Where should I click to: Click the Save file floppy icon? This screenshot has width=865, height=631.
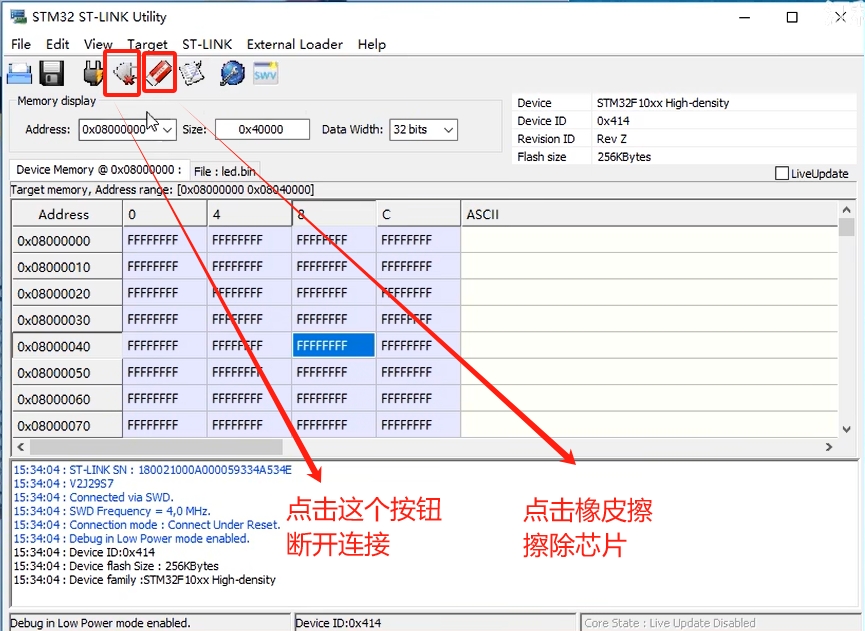(52, 73)
